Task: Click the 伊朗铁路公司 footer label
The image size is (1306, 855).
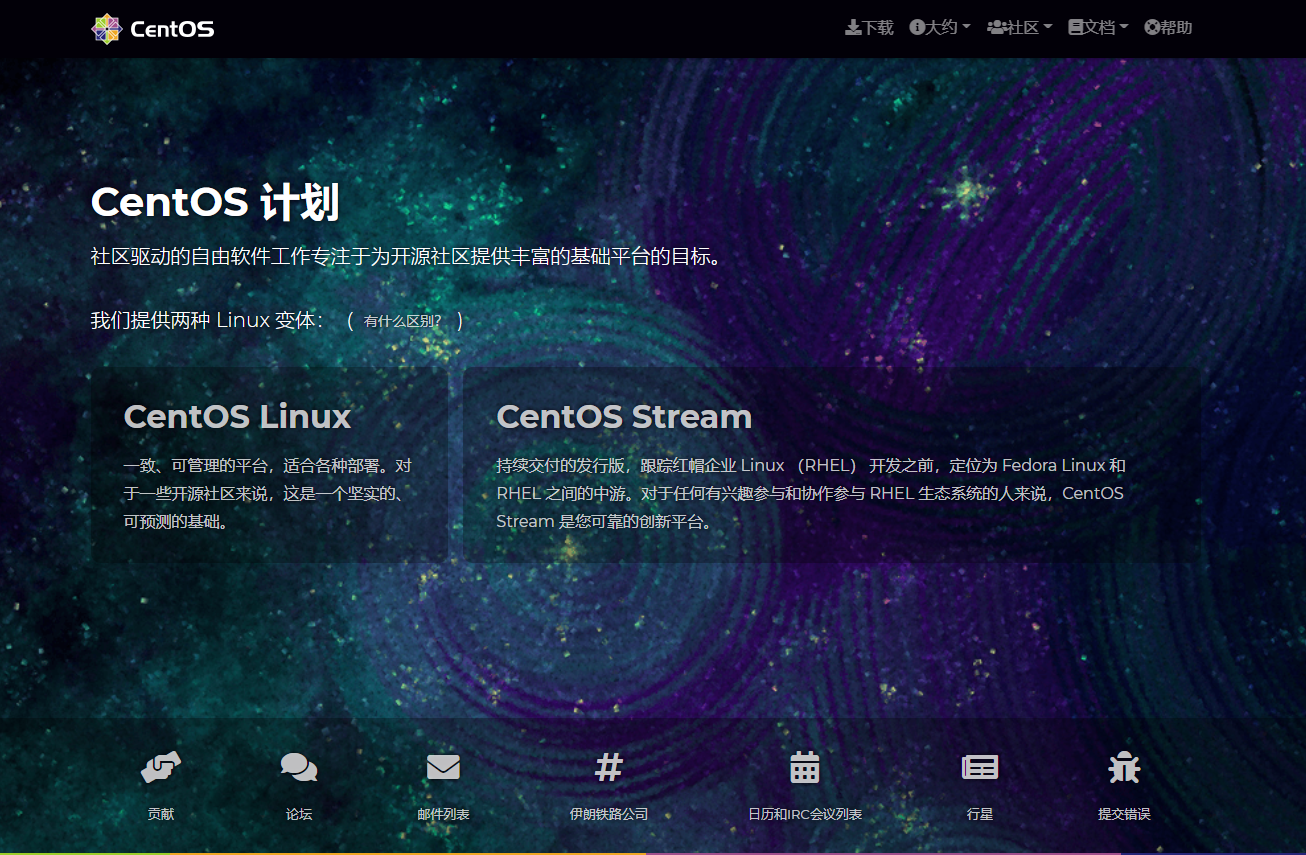Action: click(x=609, y=814)
